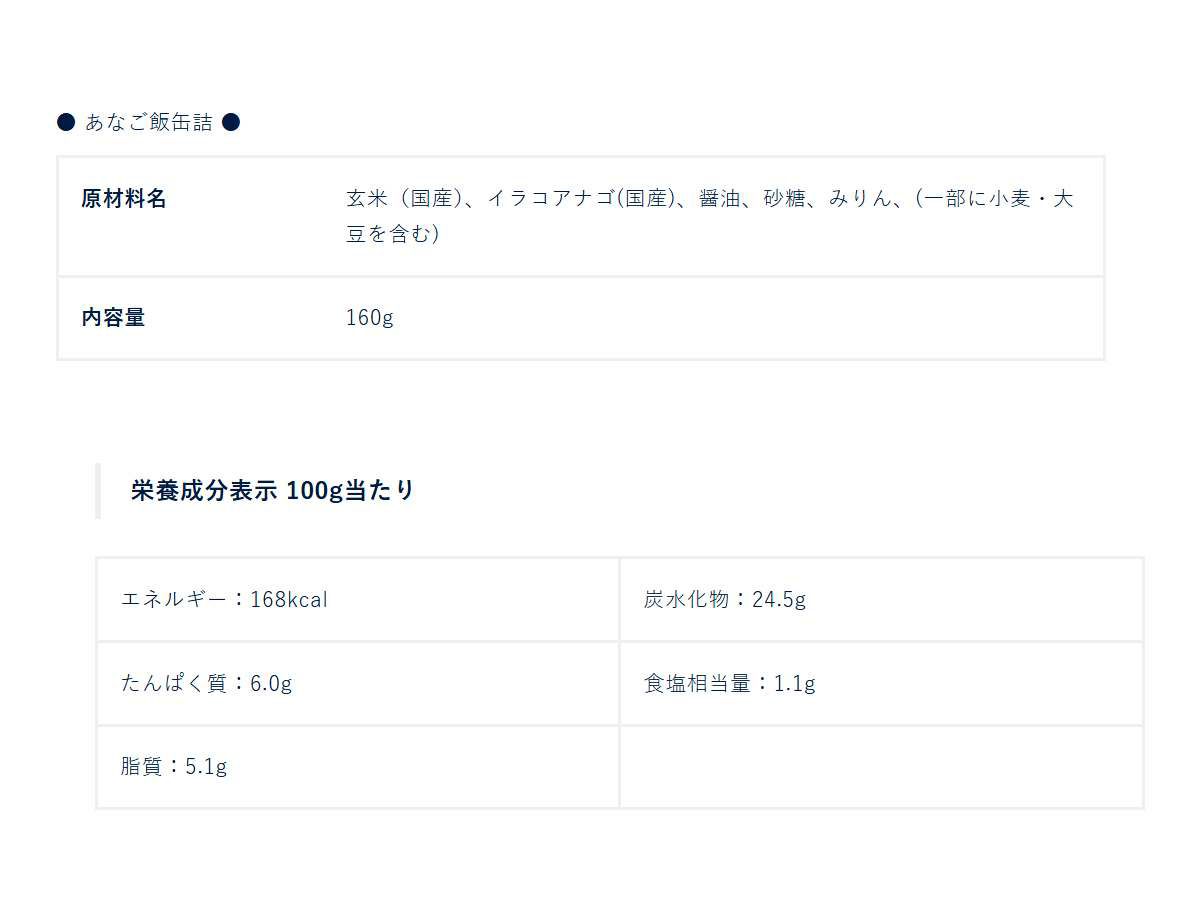The width and height of the screenshot is (1200, 900).
Task: Click the 豆を含む allergen text line
Action: point(392,235)
